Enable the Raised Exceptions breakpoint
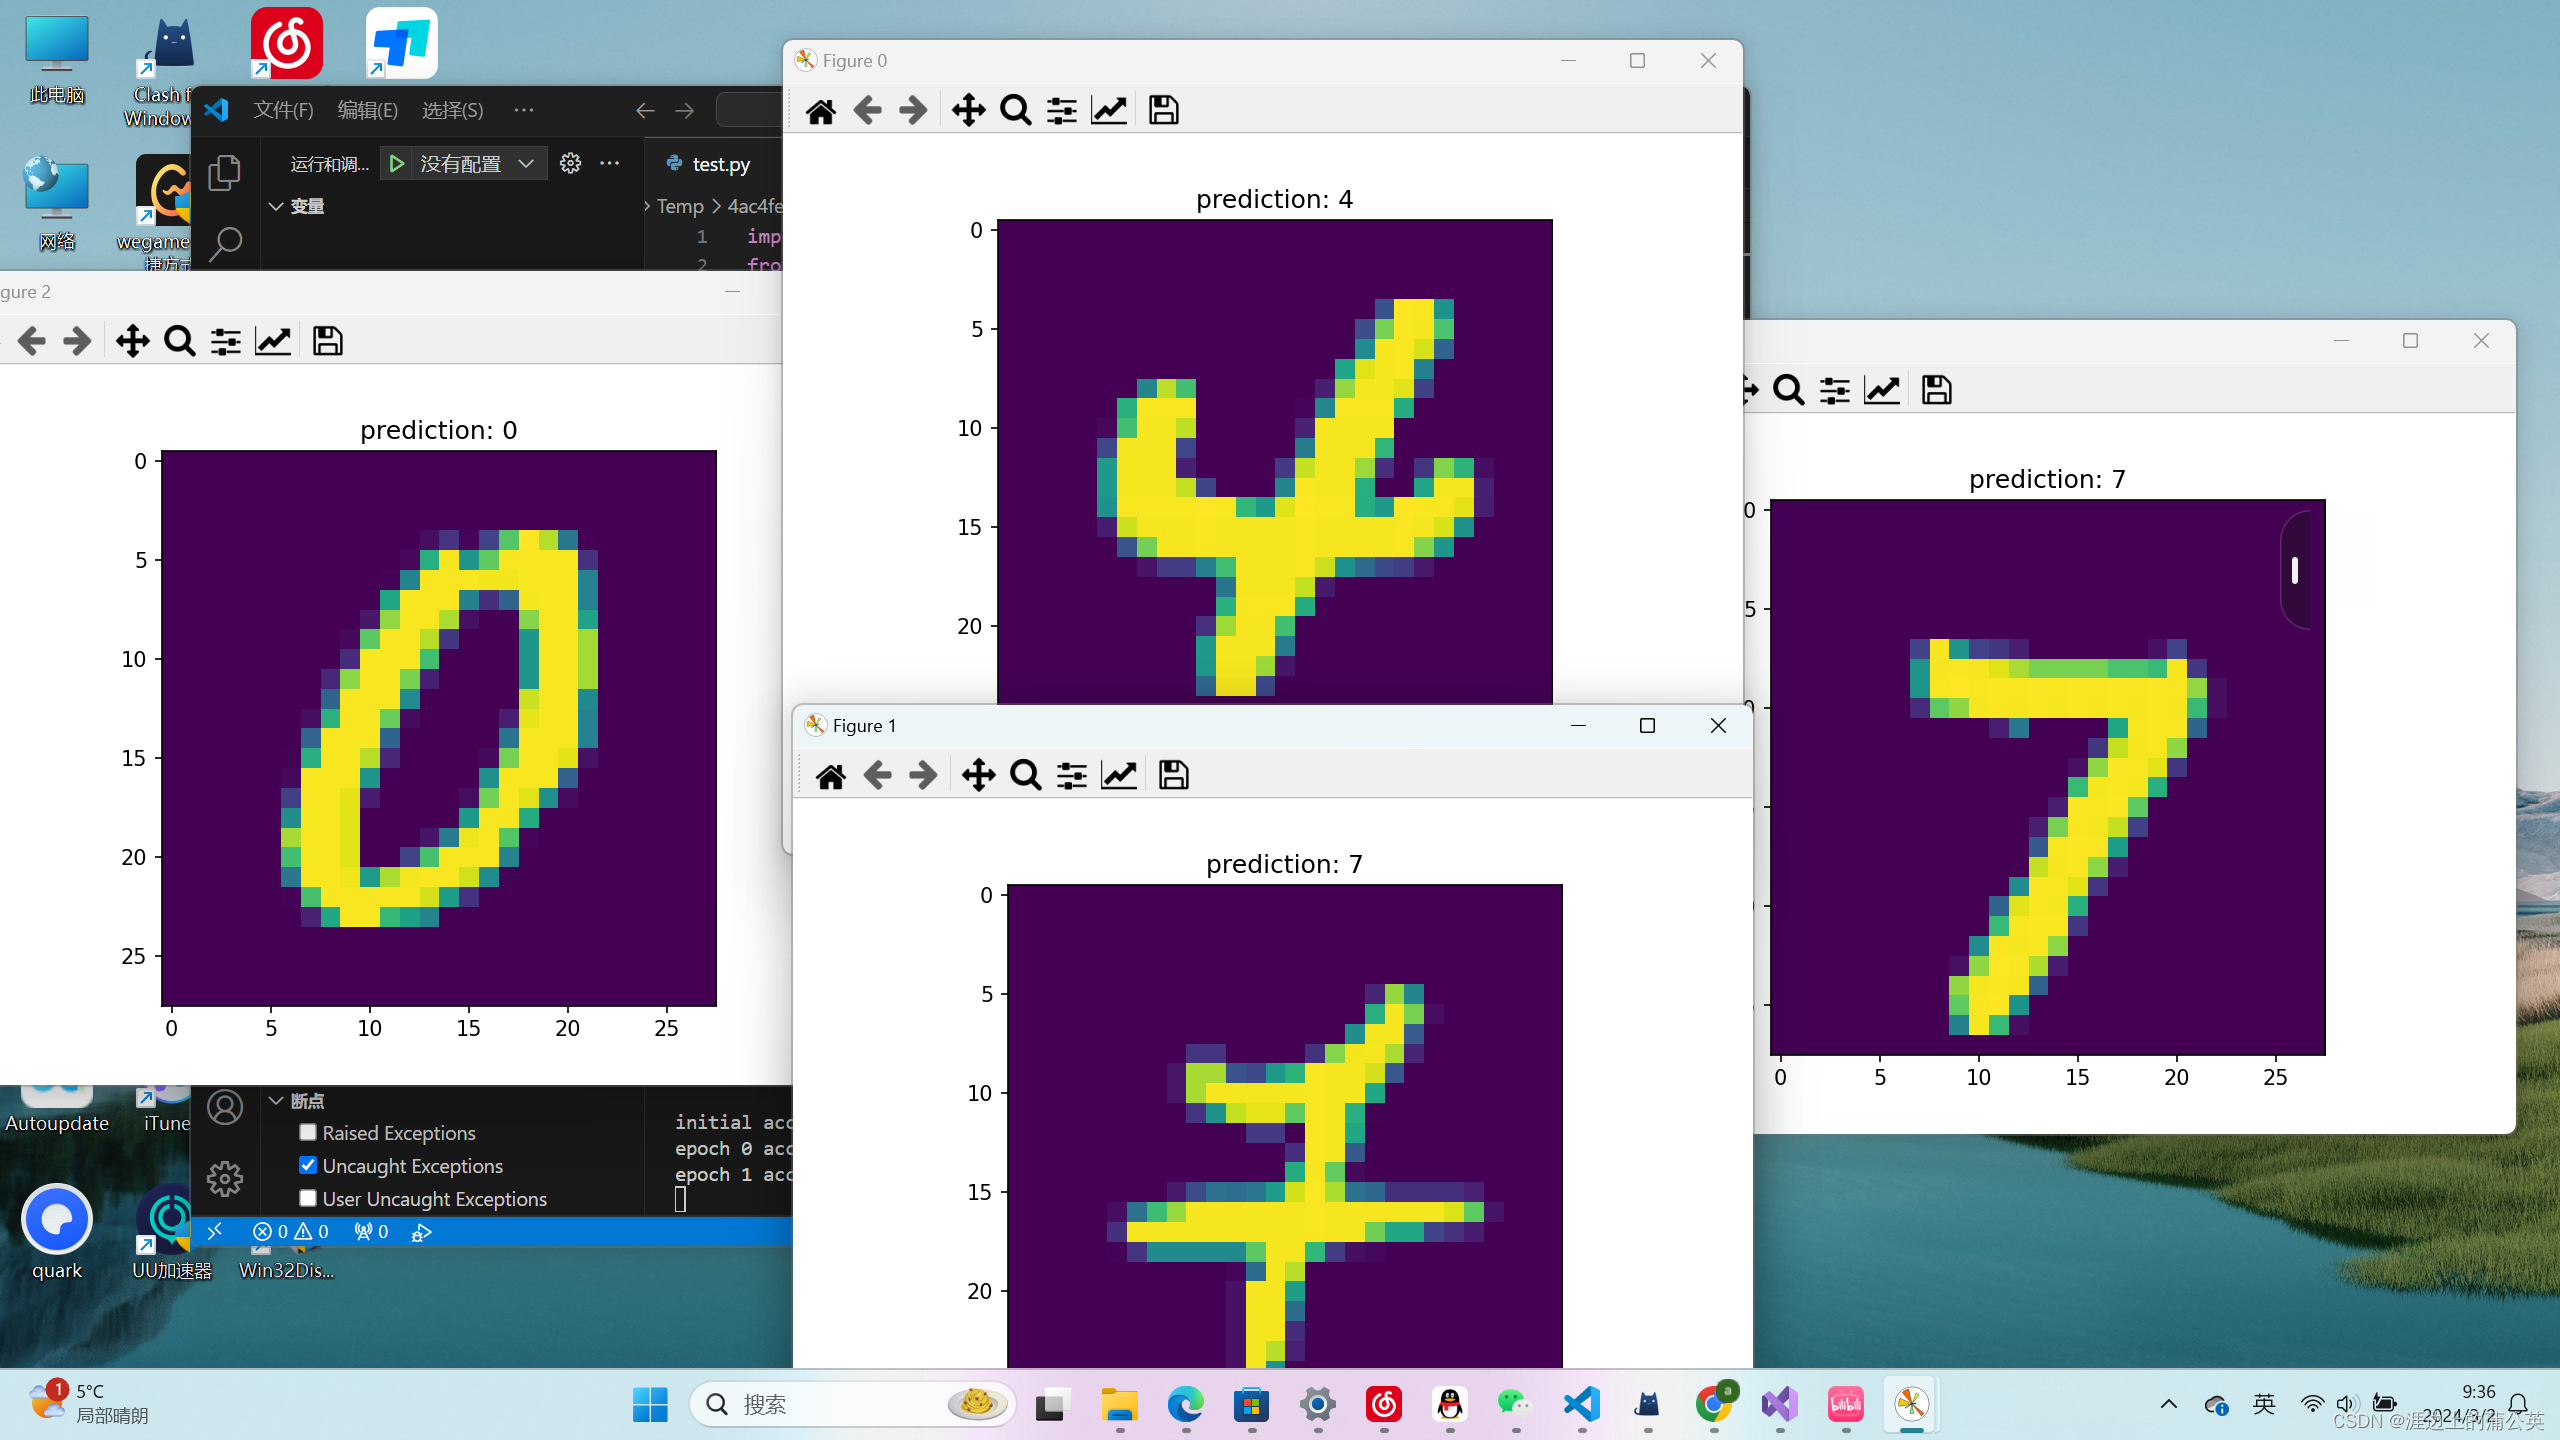2560x1440 pixels. pyautogui.click(x=307, y=1132)
